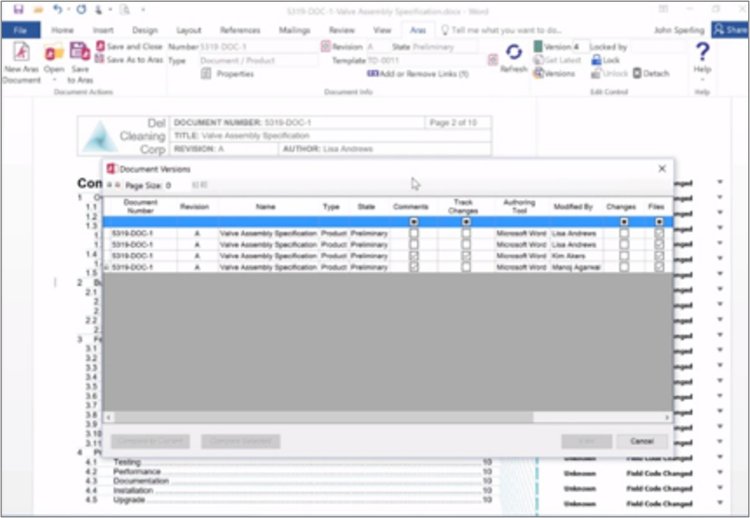Image resolution: width=750 pixels, height=518 pixels.
Task: Click the dialog horizontal scrollbar thumb
Action: [x=323, y=417]
